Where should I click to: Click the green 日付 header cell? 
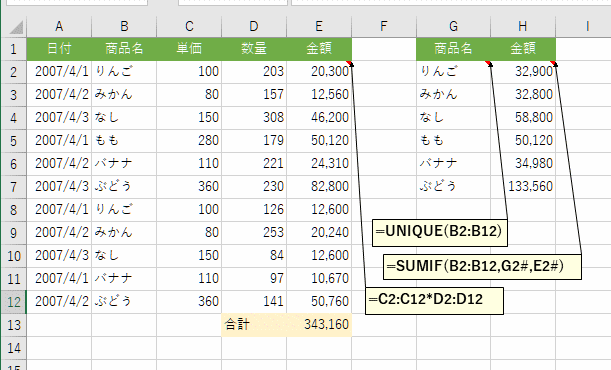pyautogui.click(x=59, y=49)
